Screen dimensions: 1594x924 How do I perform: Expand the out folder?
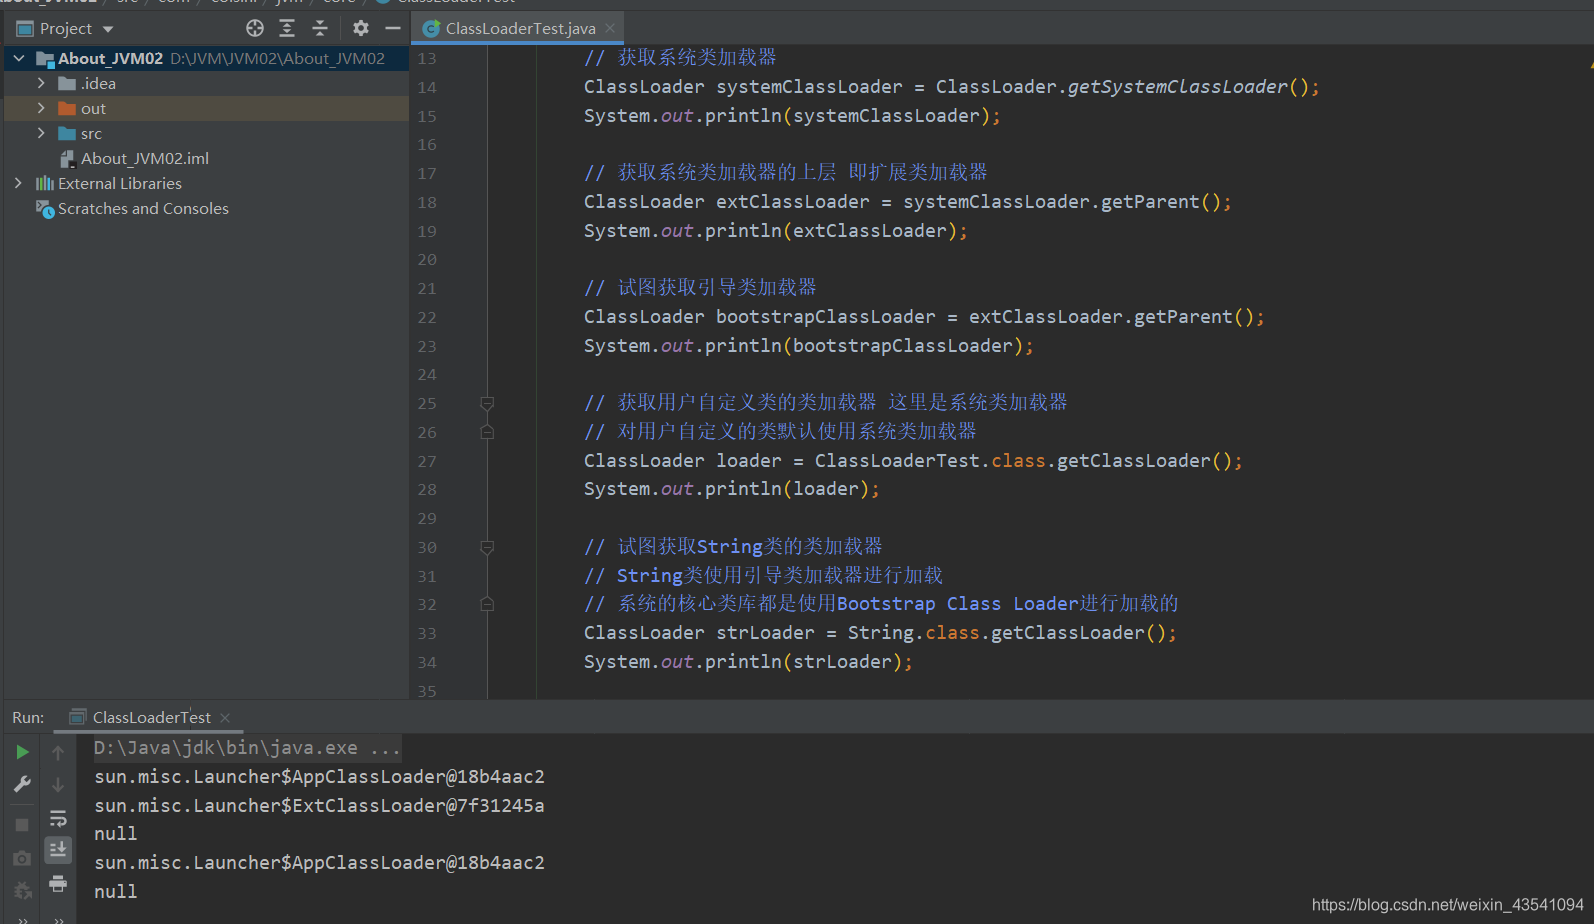click(41, 108)
